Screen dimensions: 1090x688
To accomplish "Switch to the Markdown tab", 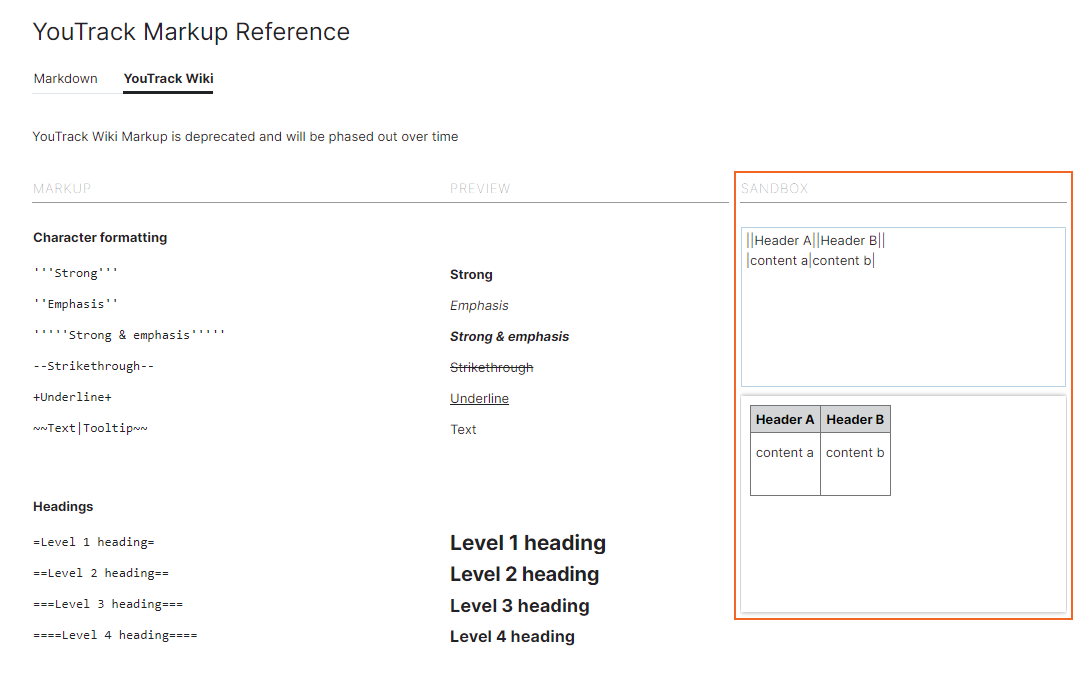I will 66,78.
